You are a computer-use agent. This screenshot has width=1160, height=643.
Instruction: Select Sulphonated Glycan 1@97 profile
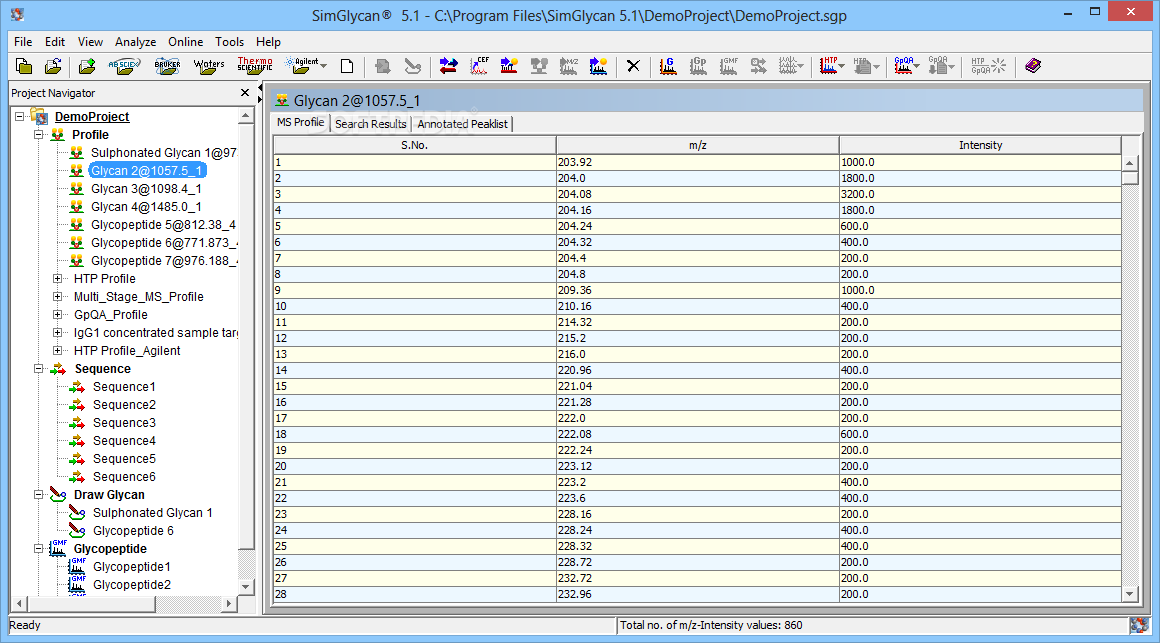click(163, 152)
